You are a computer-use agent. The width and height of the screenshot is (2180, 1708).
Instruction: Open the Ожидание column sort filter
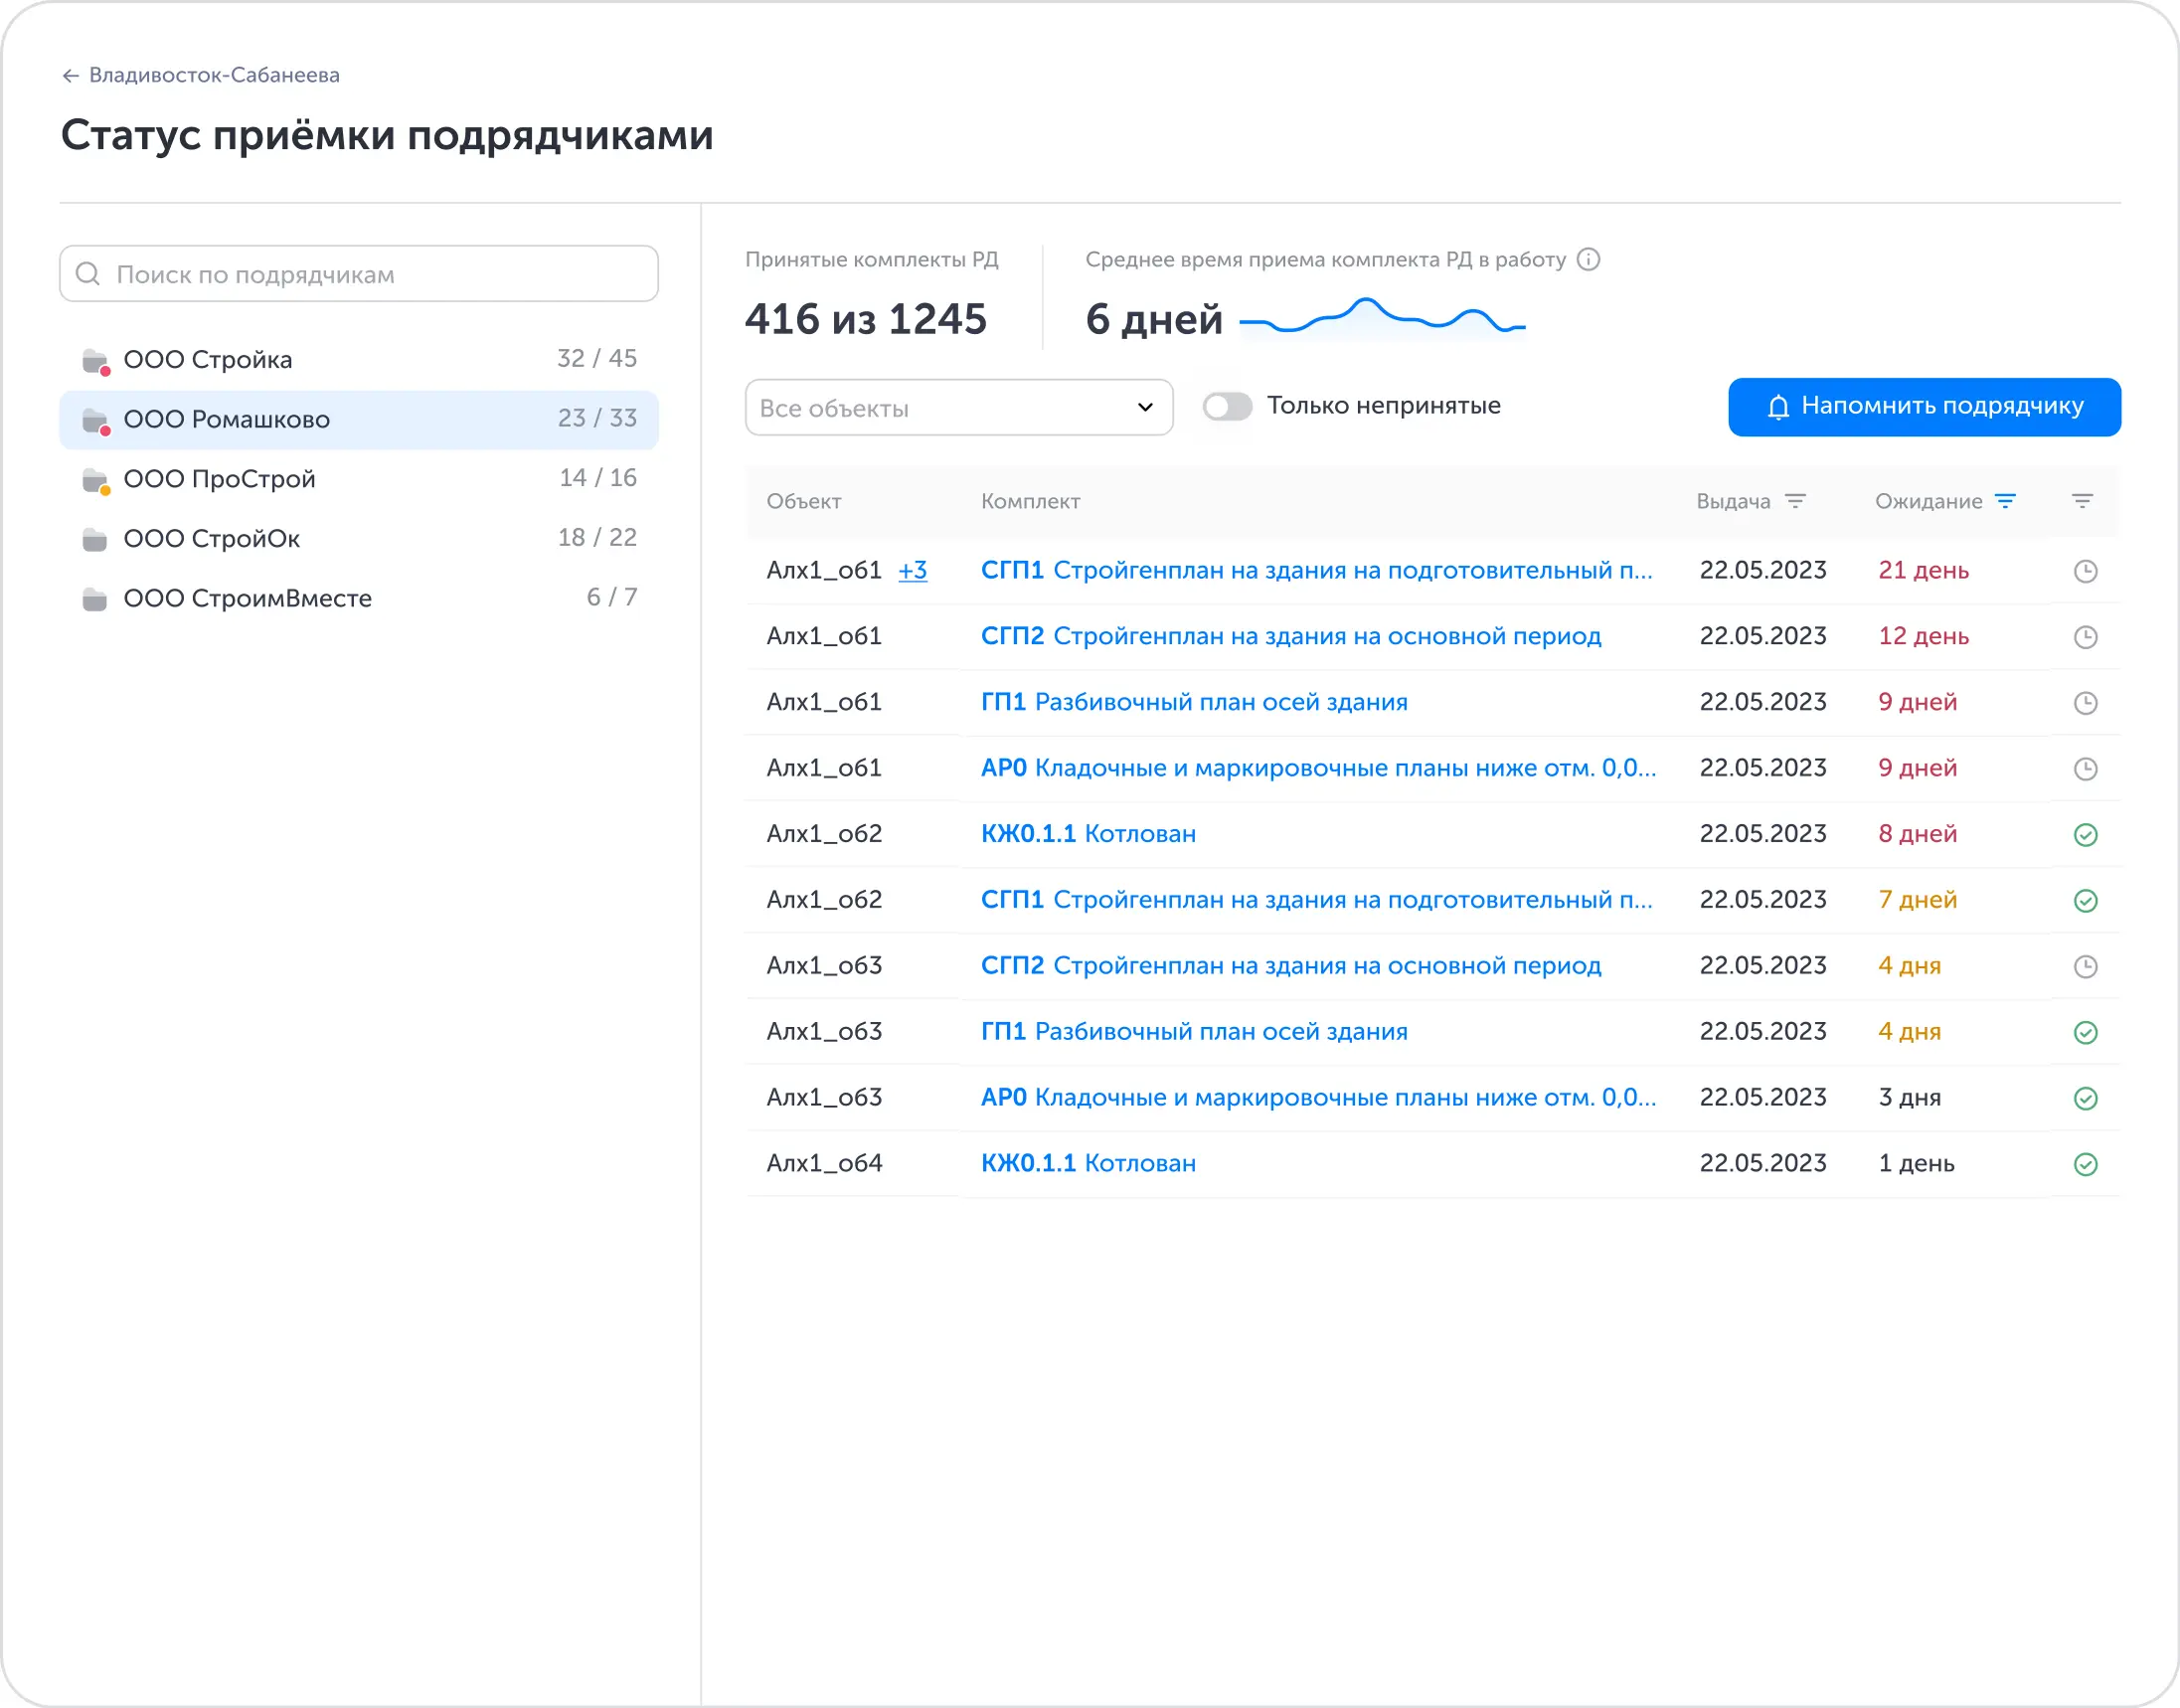2006,501
